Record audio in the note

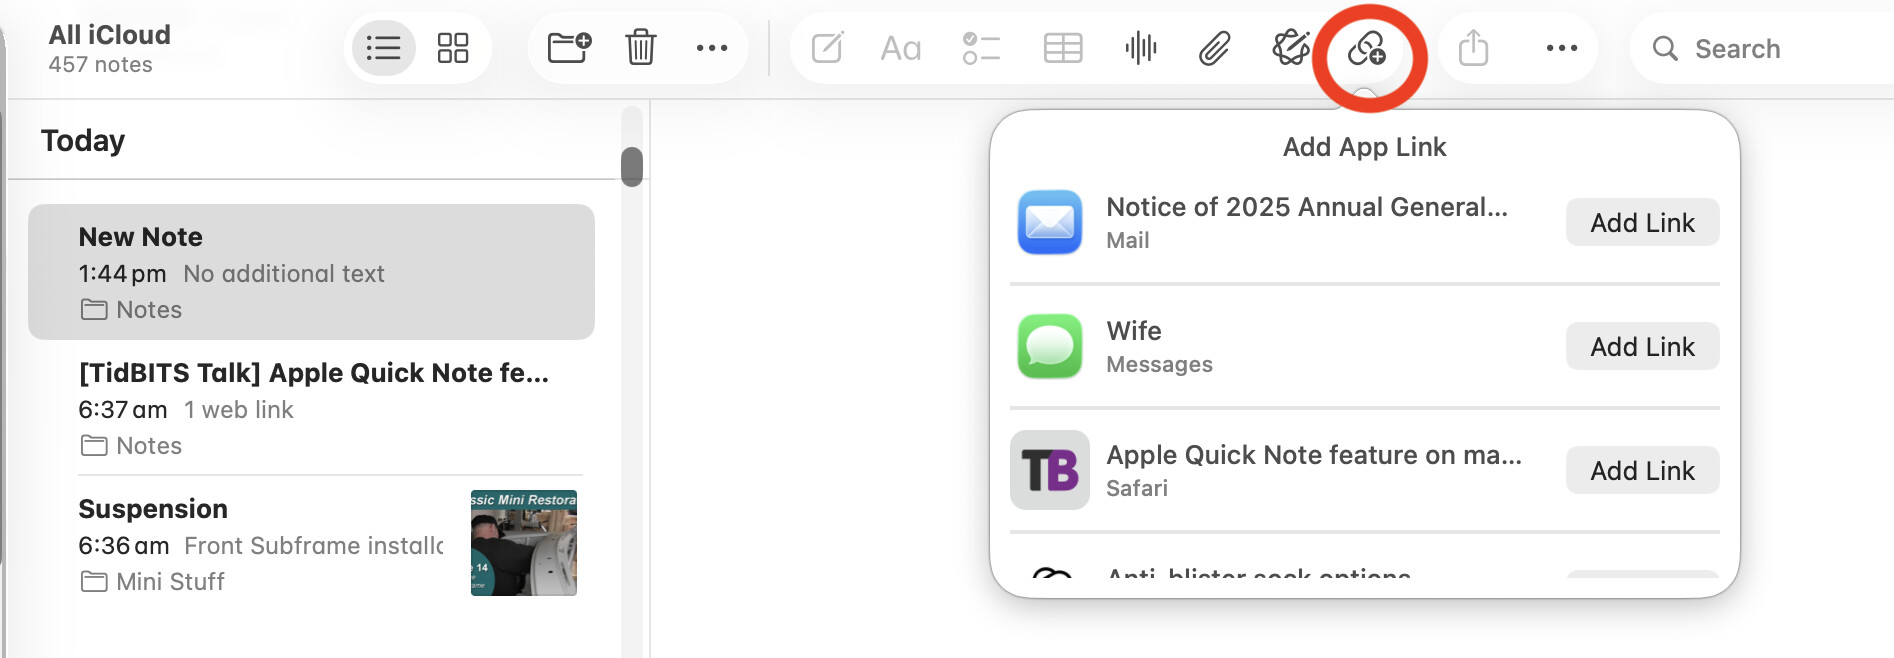(1140, 48)
